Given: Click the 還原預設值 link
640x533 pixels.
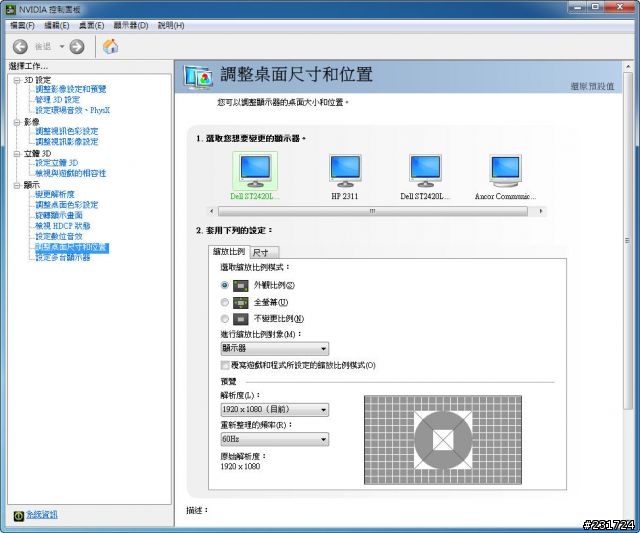Looking at the screenshot, I should coord(592,86).
